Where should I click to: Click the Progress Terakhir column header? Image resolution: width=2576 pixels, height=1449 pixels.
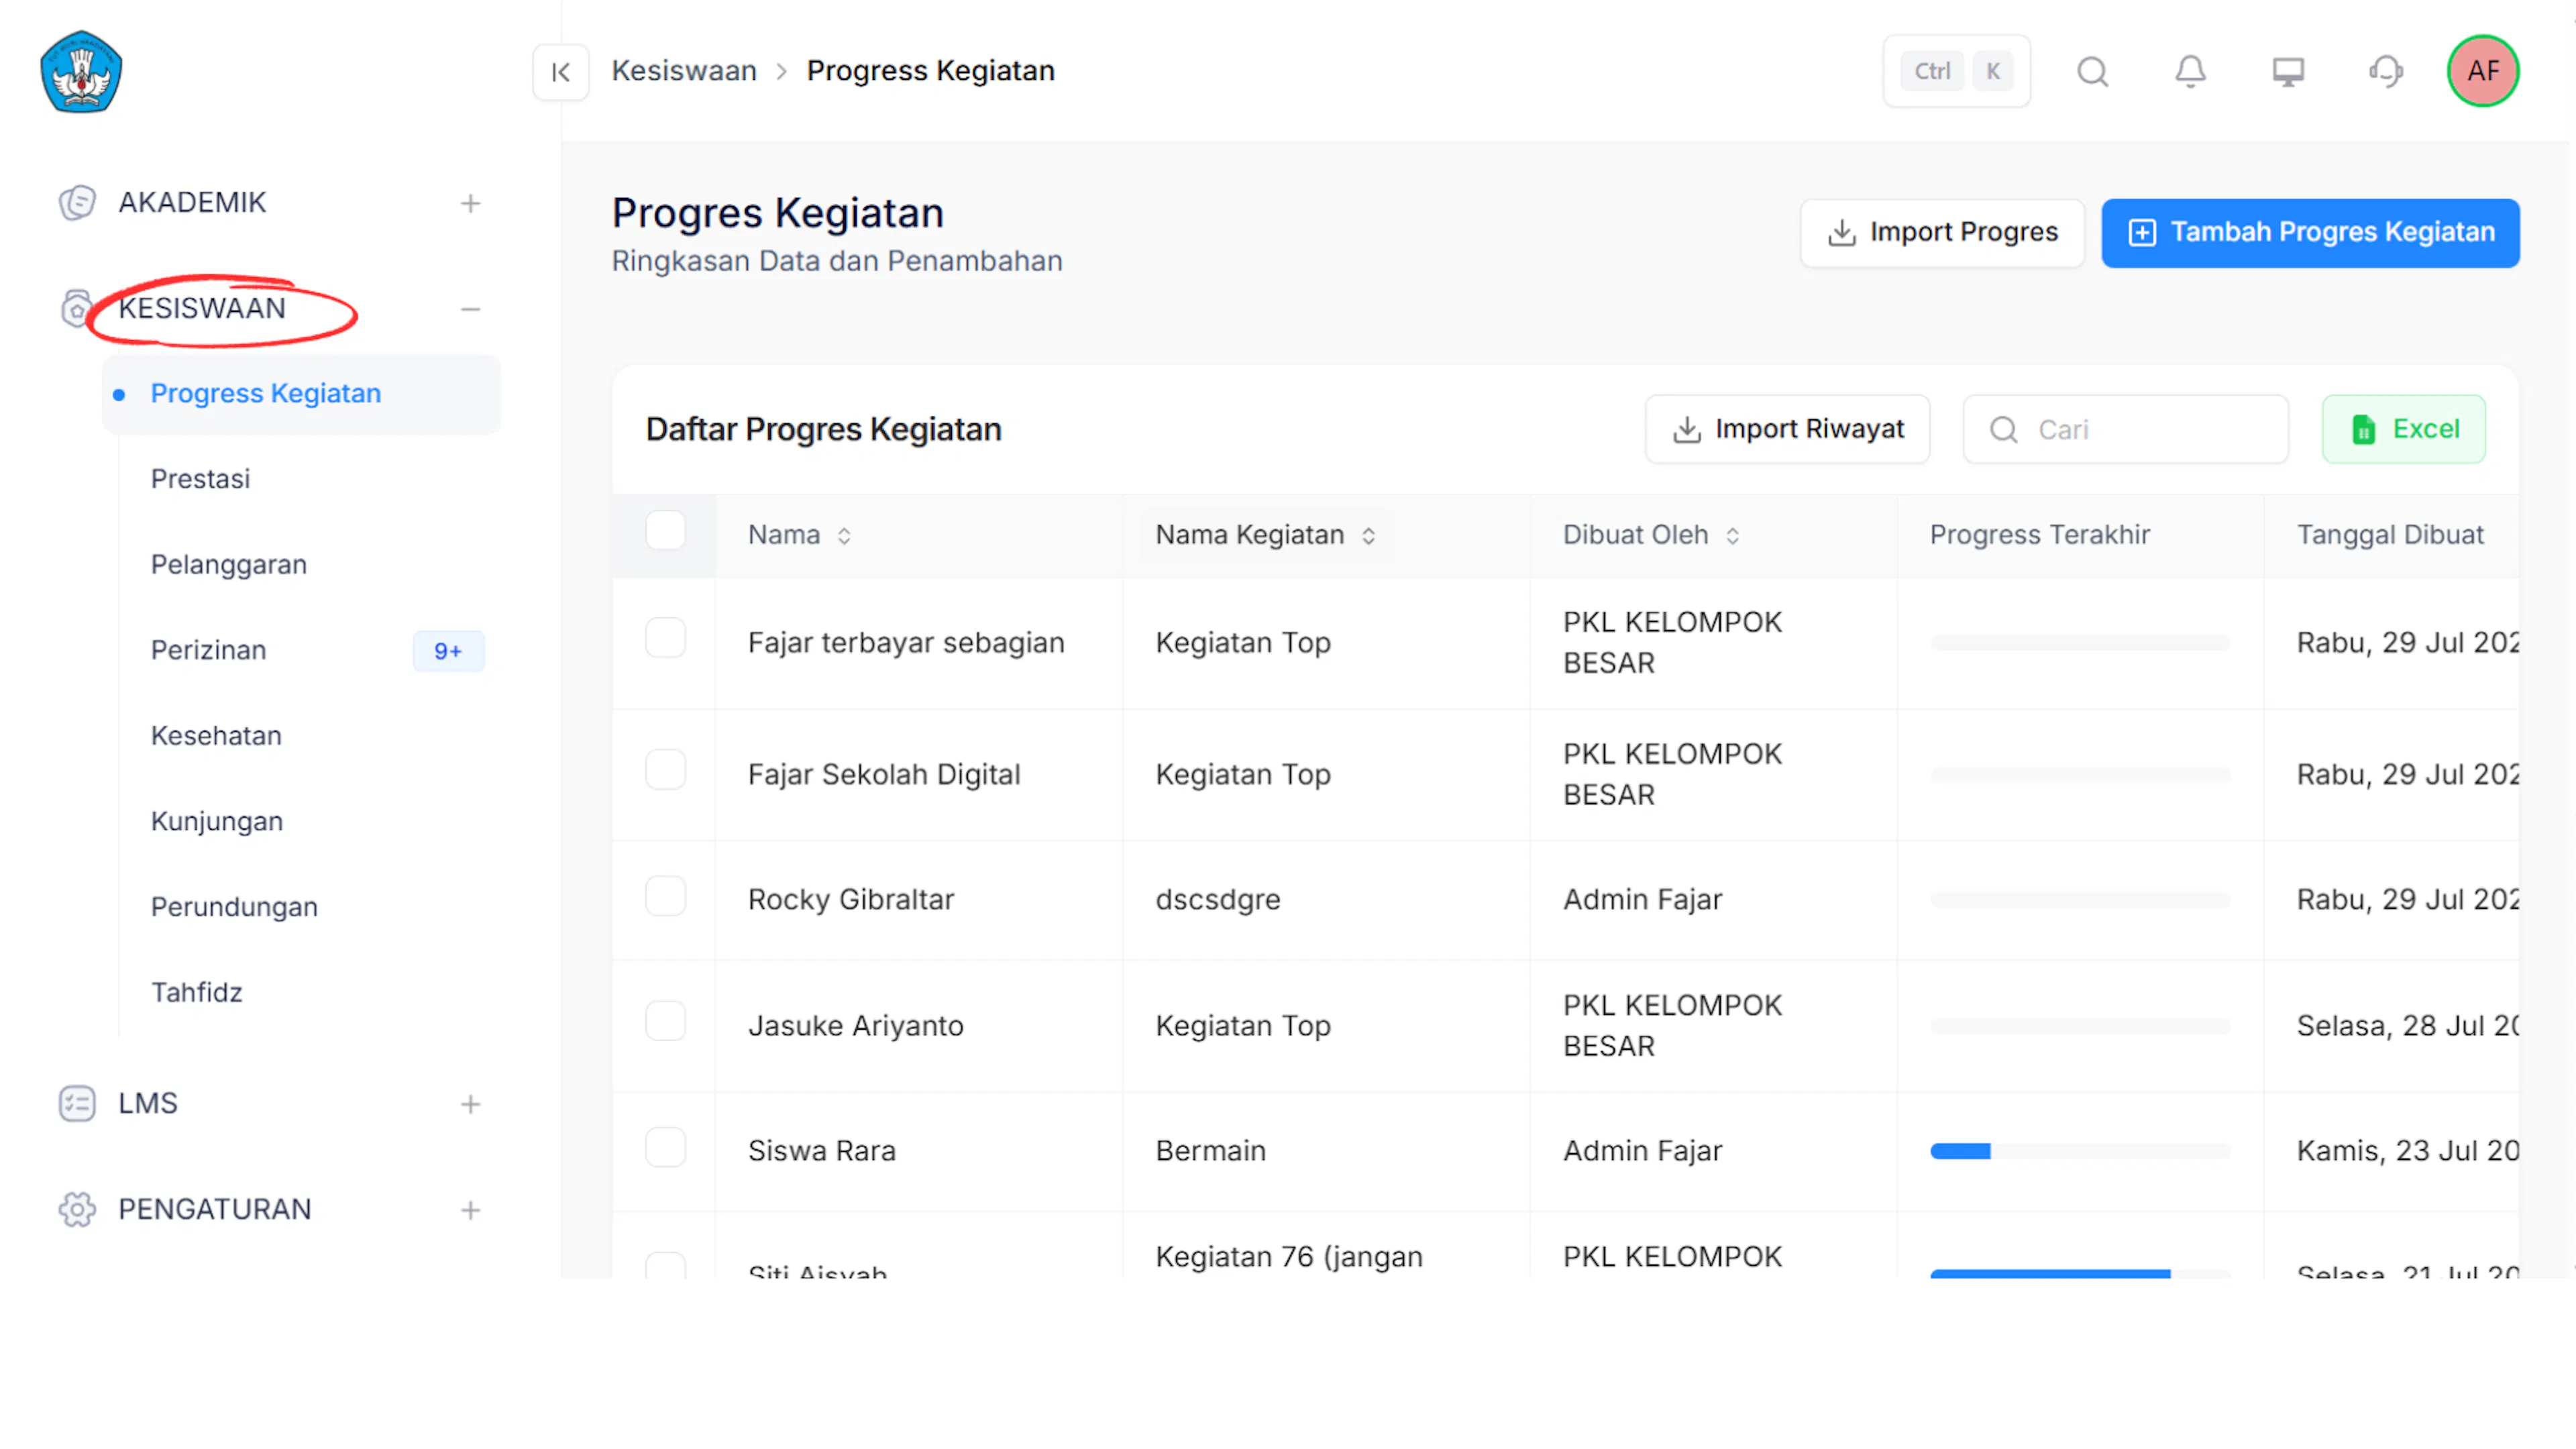pos(2039,535)
